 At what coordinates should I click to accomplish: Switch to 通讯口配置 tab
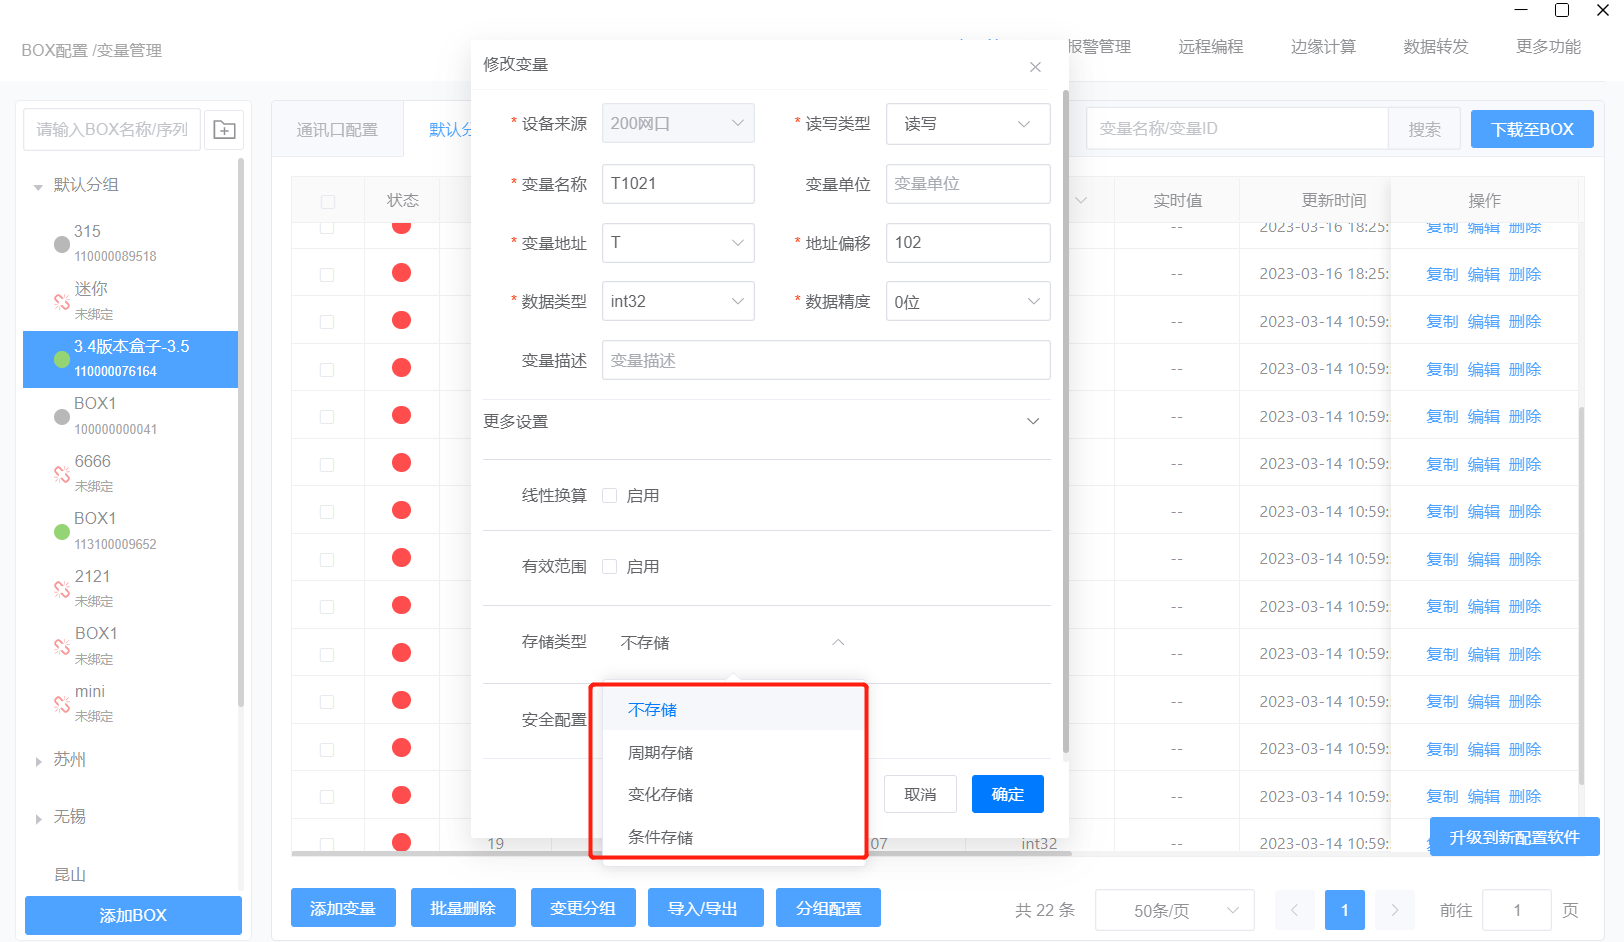click(x=337, y=130)
